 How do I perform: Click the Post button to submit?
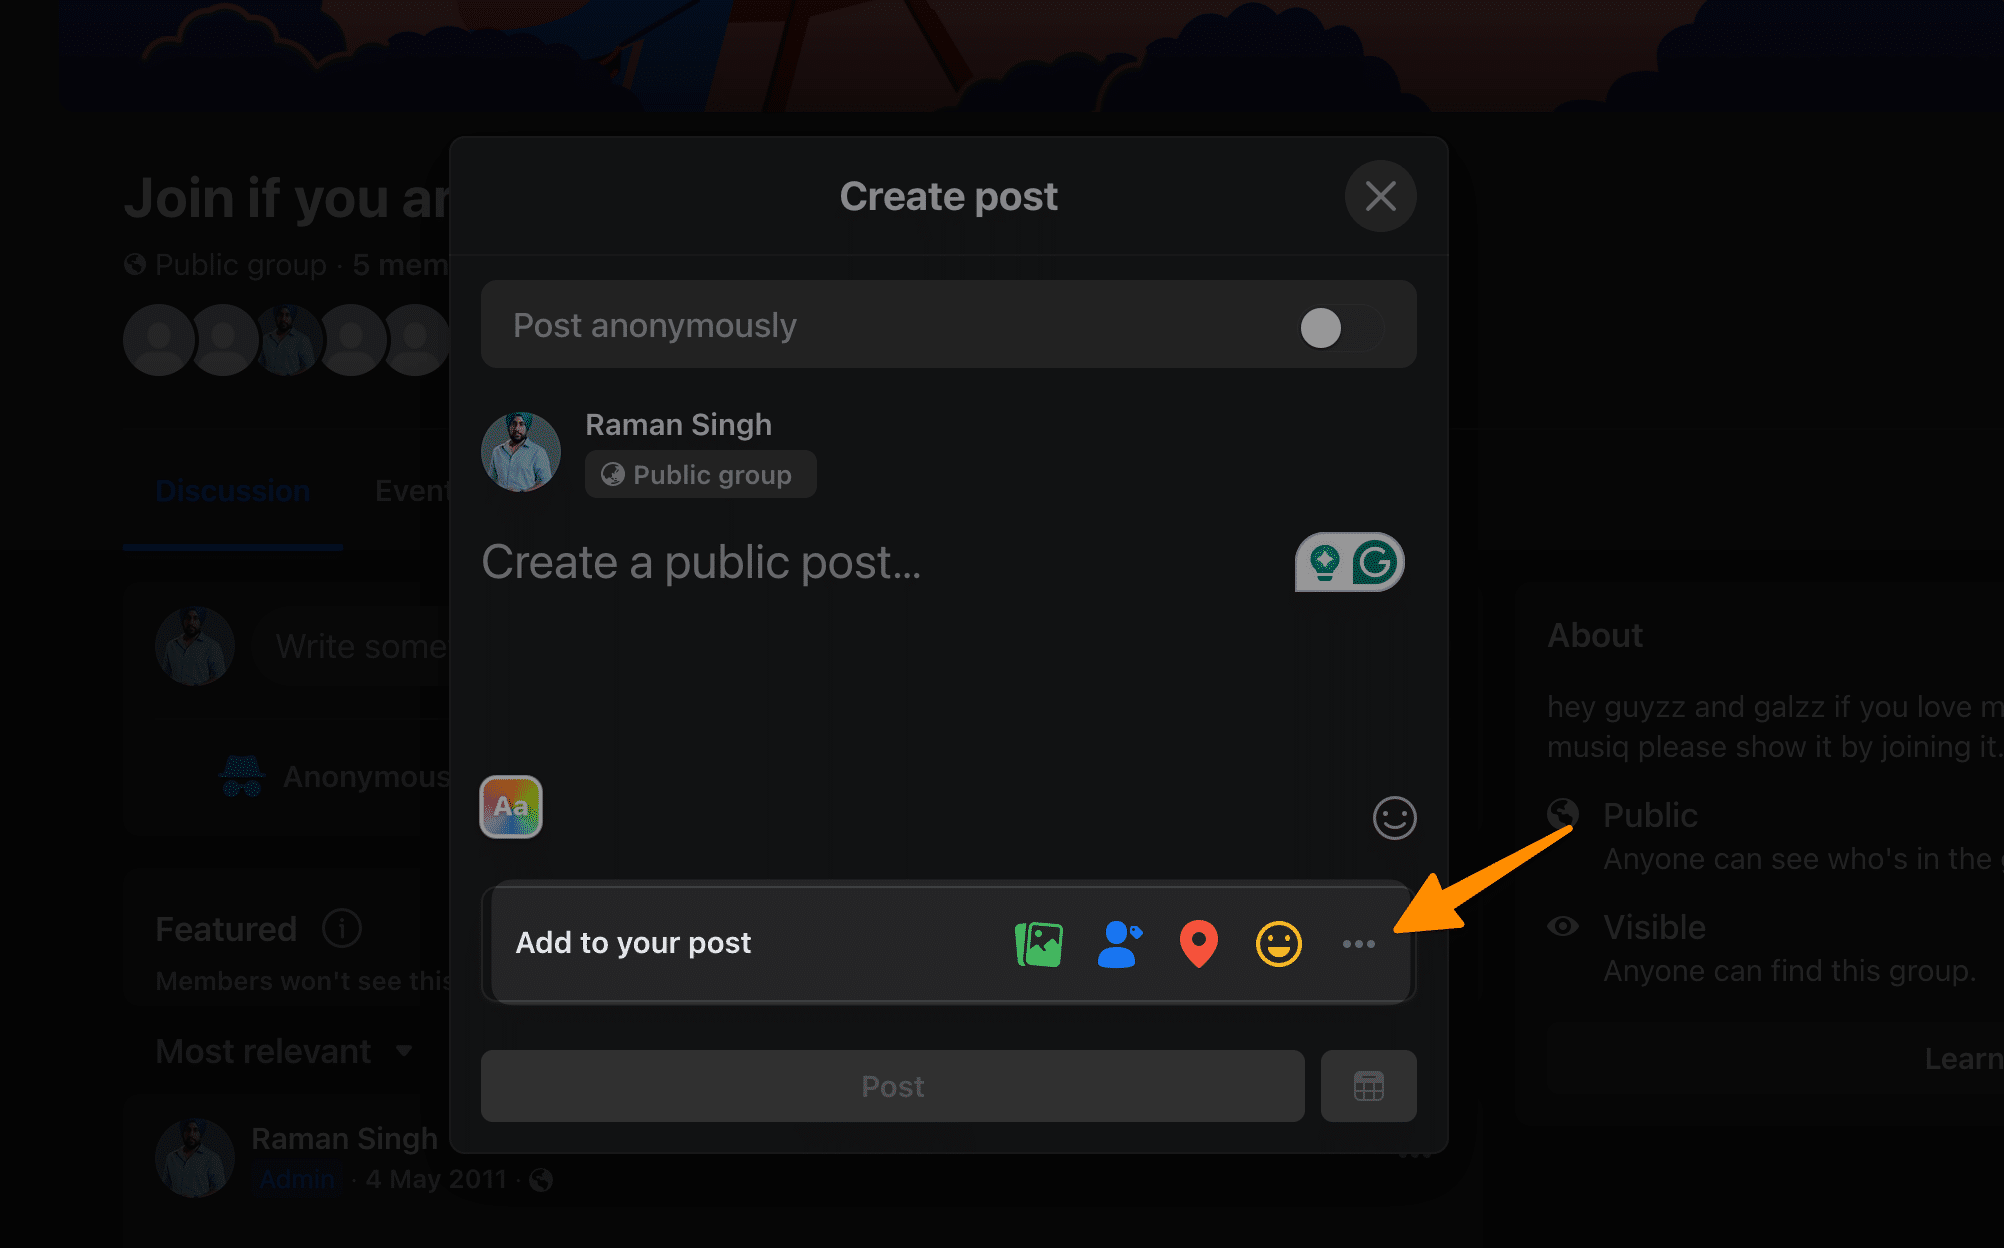point(890,1086)
